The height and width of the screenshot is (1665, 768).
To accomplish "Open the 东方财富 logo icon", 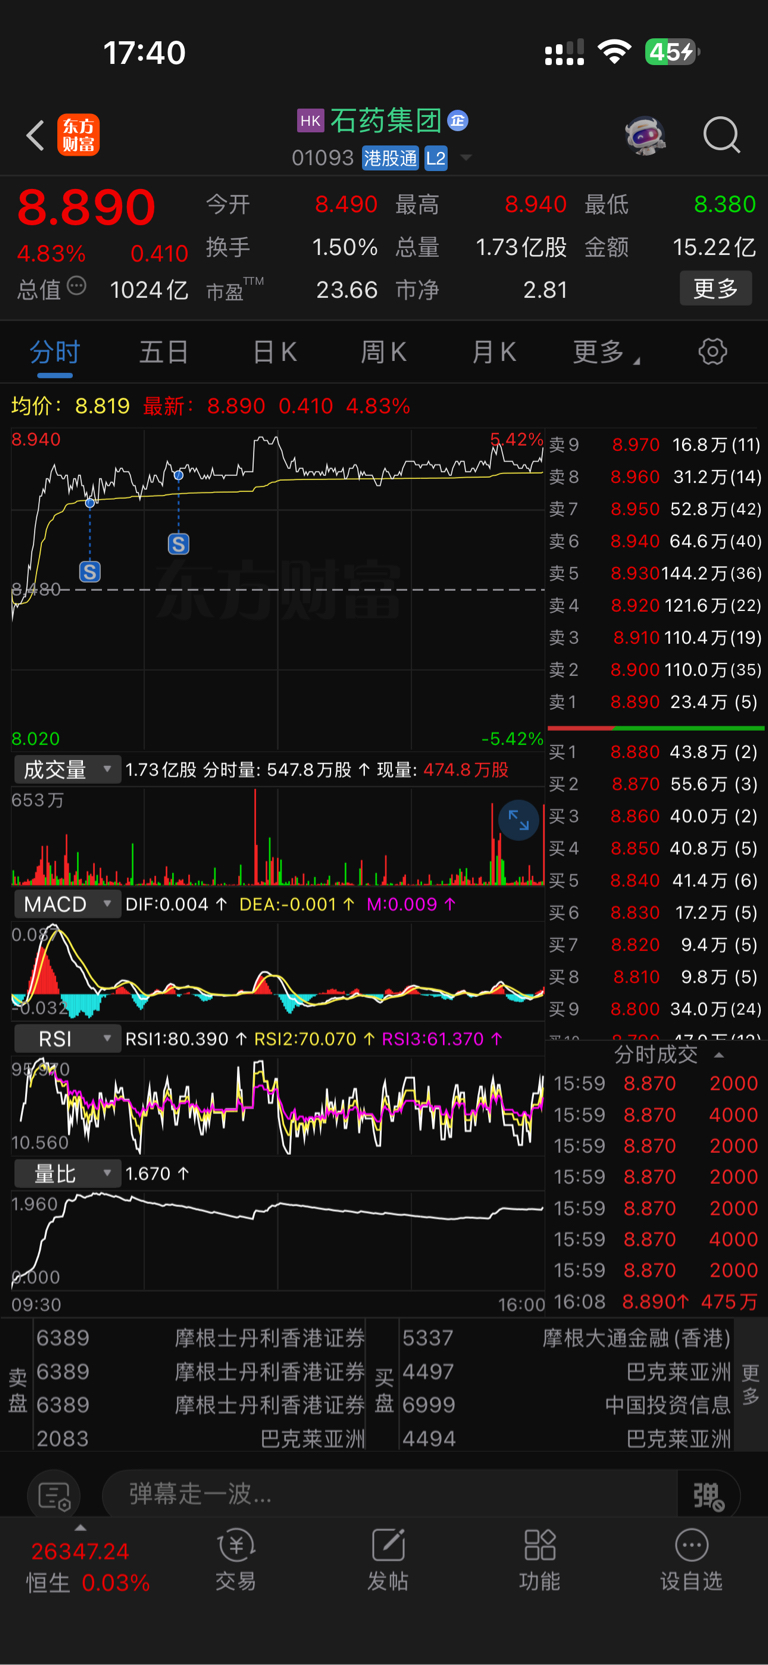I will pyautogui.click(x=79, y=135).
